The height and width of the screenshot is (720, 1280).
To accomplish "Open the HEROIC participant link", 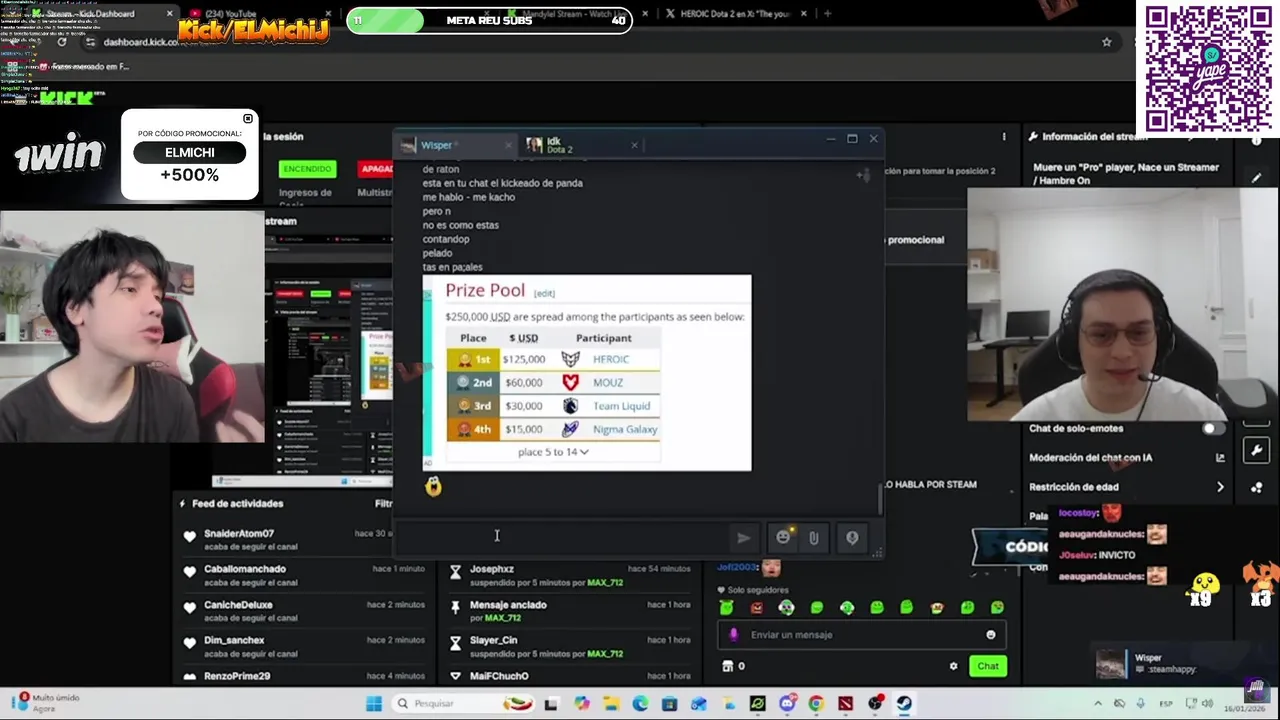I will pos(610,359).
